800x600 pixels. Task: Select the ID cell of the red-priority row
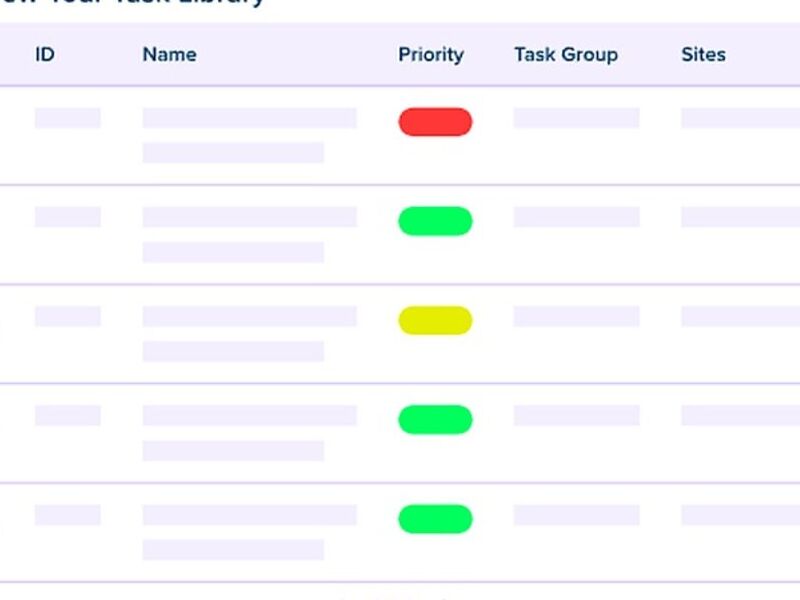tap(67, 118)
